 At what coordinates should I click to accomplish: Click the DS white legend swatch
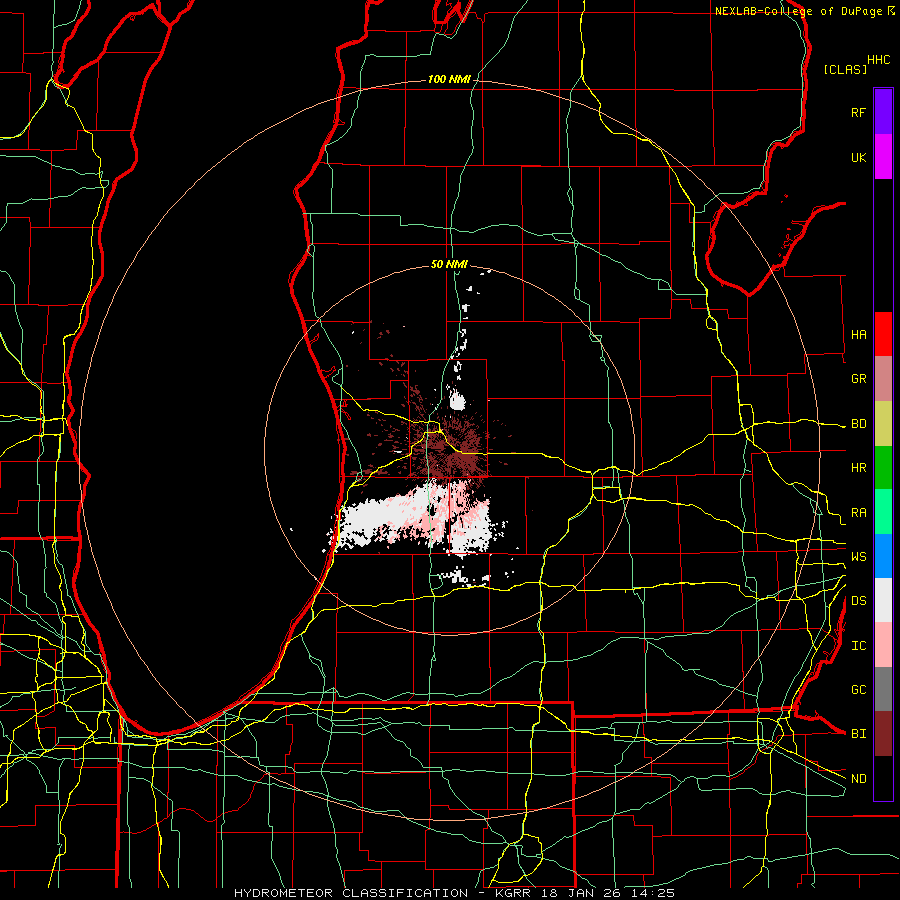(x=883, y=600)
